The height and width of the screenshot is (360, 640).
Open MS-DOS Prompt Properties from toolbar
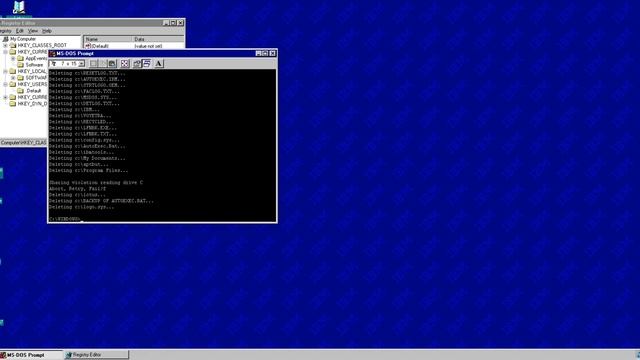click(137, 64)
